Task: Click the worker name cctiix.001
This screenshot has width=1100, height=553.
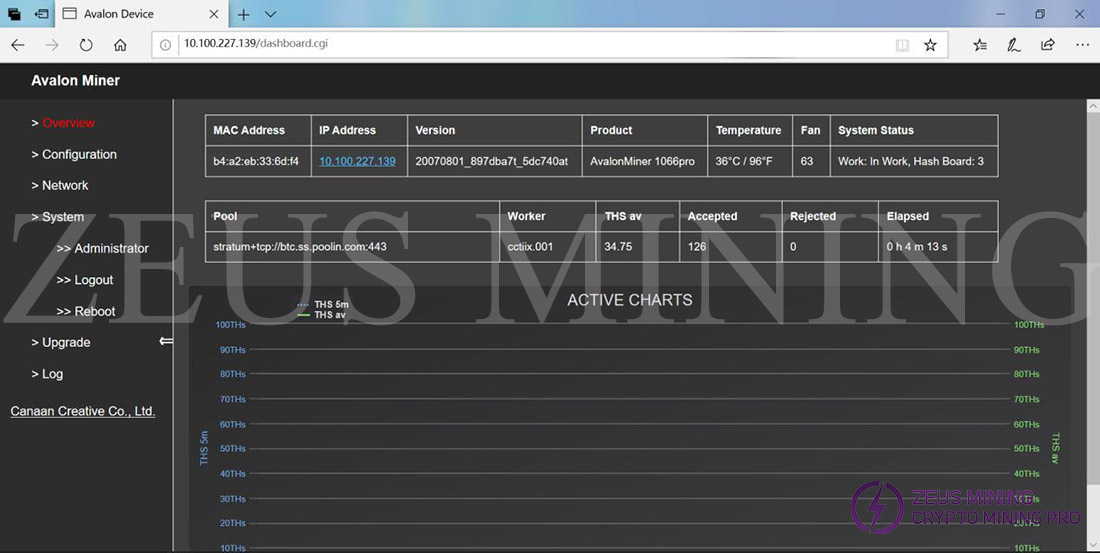Action: click(x=530, y=247)
